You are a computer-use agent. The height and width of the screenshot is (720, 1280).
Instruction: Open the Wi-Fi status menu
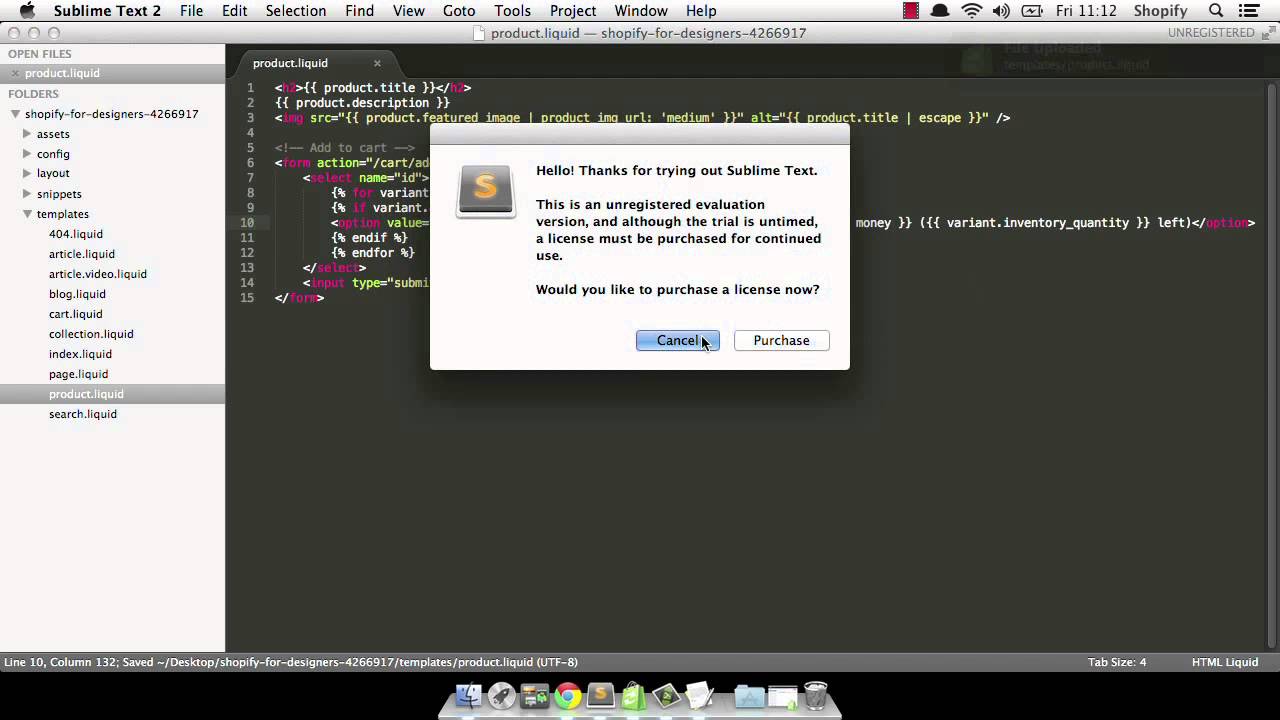[x=972, y=11]
